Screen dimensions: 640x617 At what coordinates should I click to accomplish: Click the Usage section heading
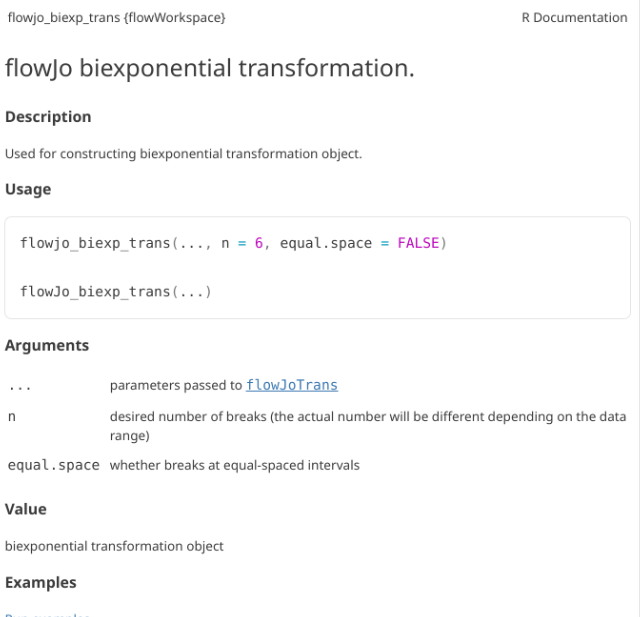[x=28, y=189]
